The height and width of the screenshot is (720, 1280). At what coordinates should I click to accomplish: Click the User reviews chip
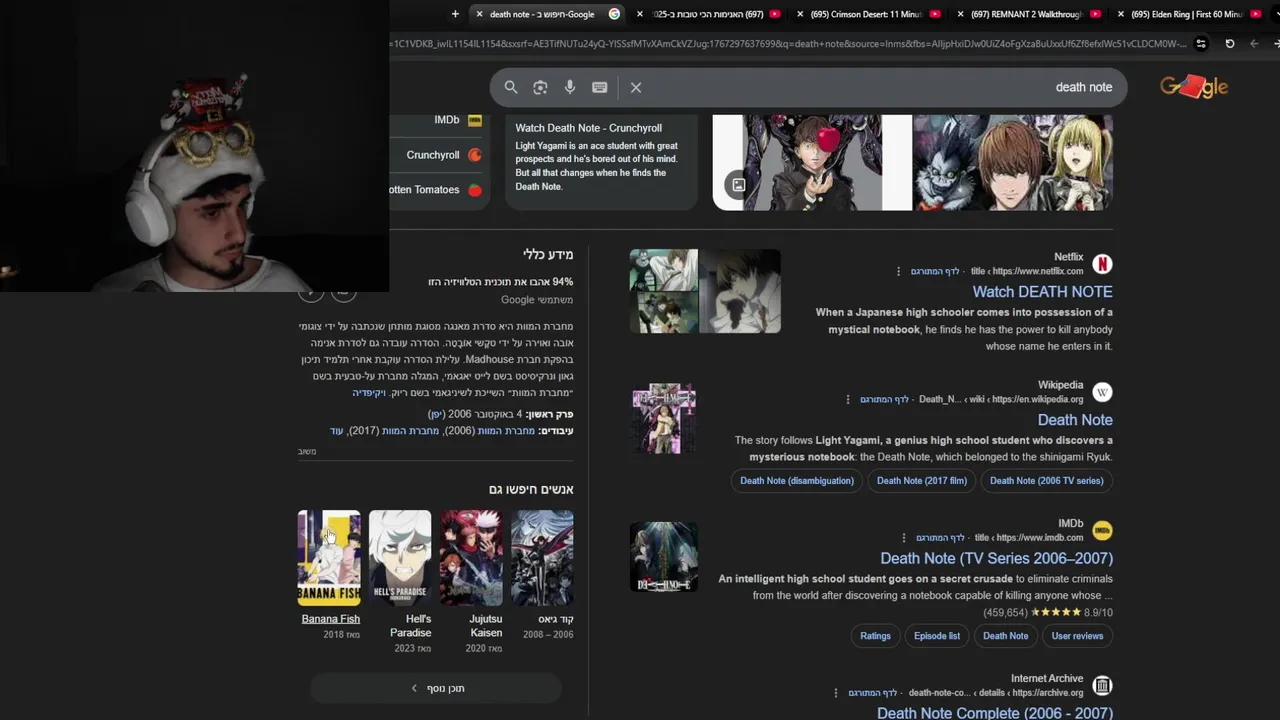click(1077, 636)
